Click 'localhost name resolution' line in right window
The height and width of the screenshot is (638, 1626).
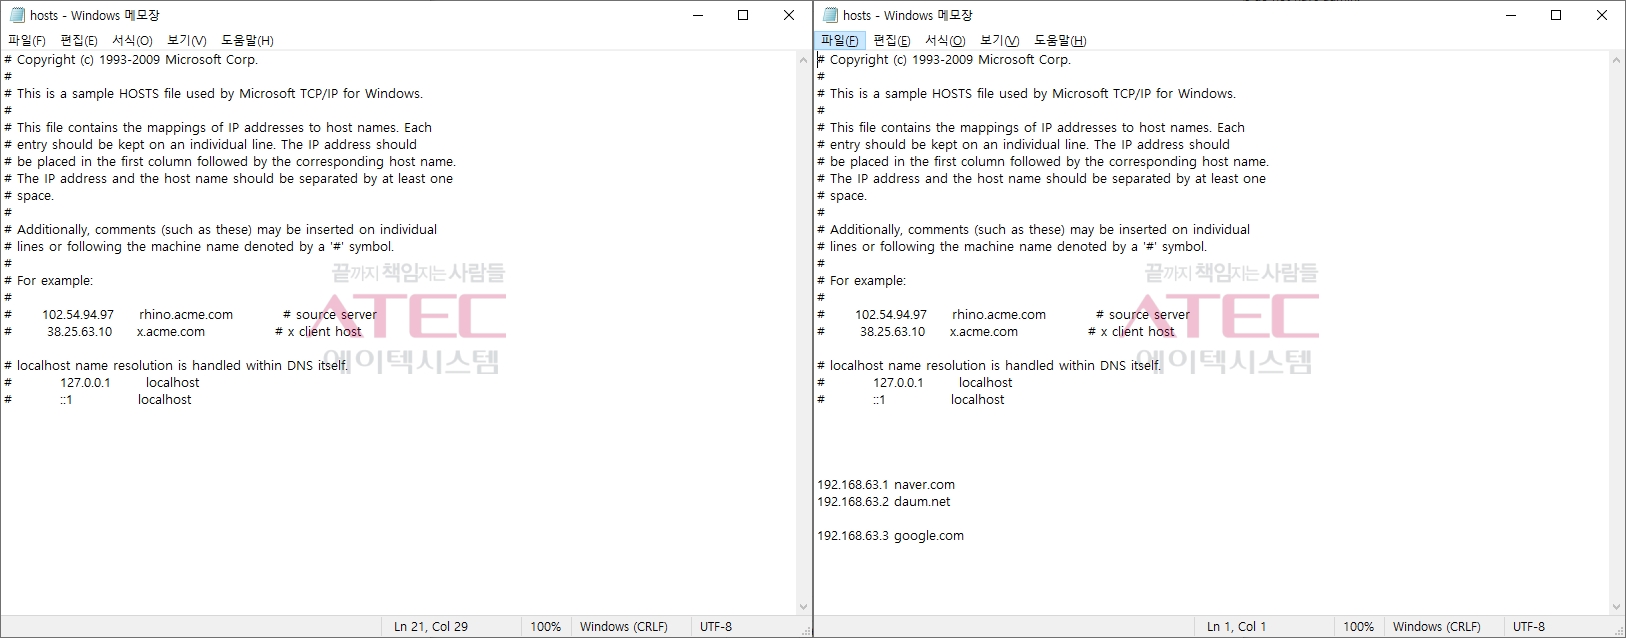(x=990, y=366)
